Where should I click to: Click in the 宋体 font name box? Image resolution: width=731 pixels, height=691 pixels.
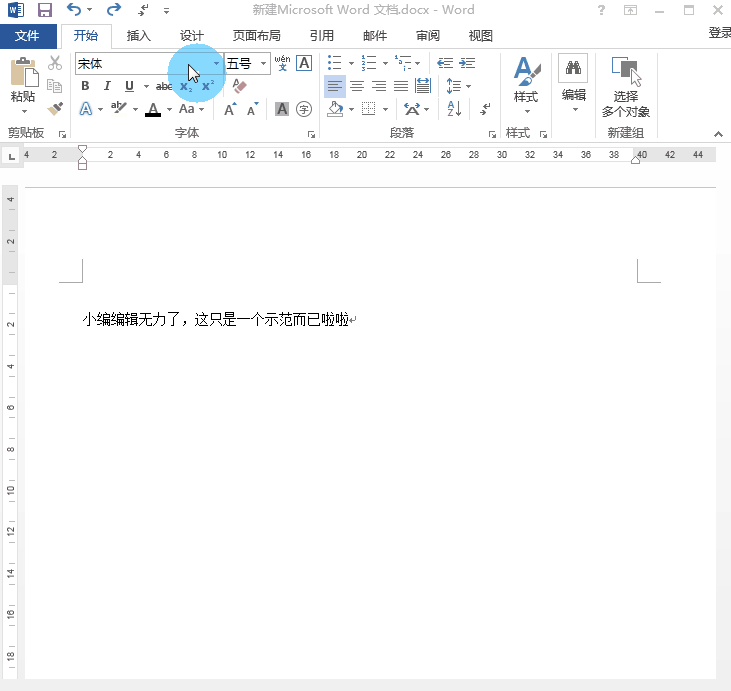tap(130, 63)
